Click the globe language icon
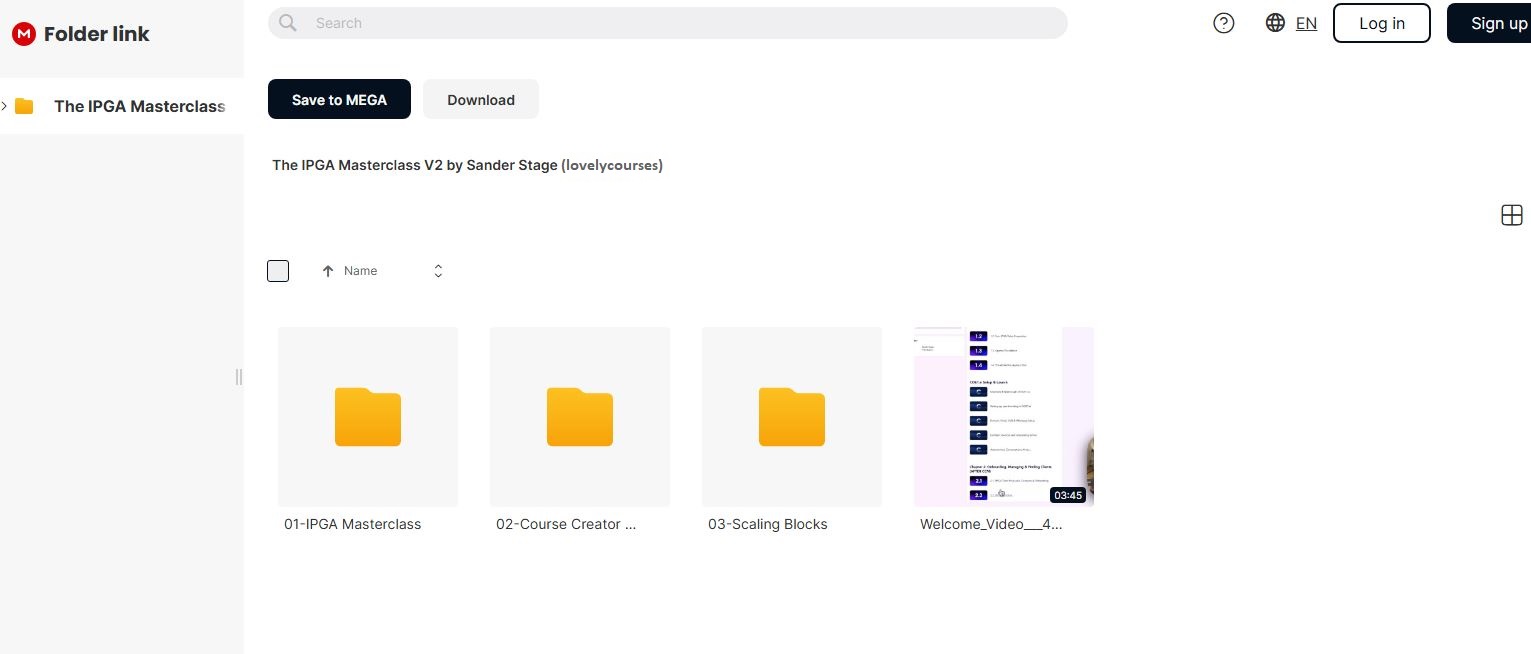 [1275, 23]
